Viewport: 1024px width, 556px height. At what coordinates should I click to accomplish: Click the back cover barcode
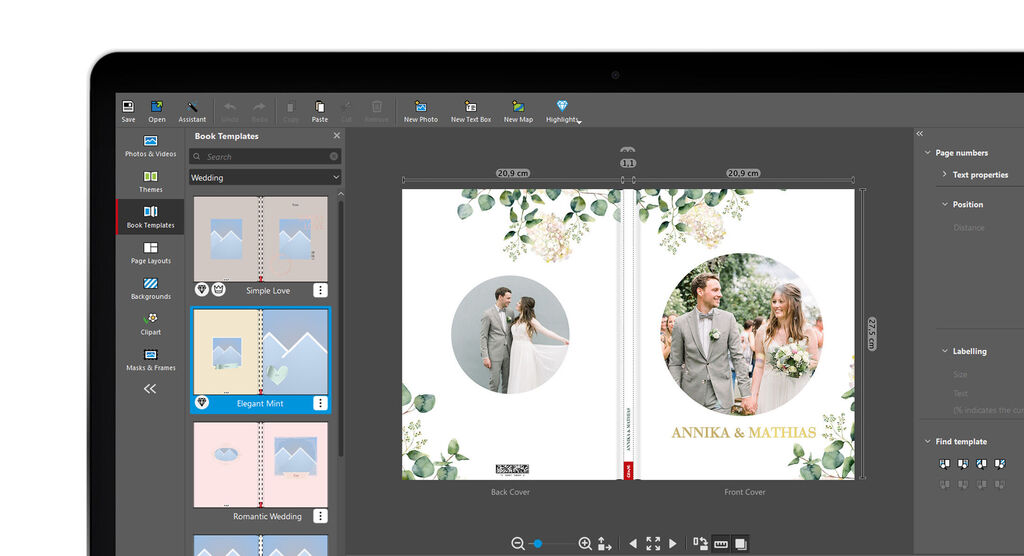click(512, 468)
